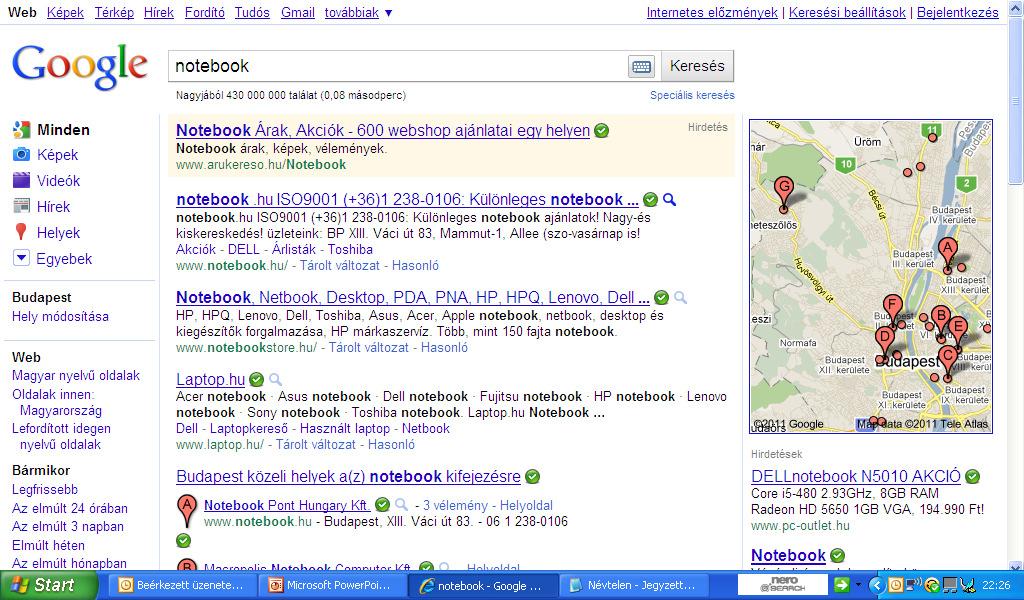Open Laptopkereső sitelink under Laptop.hu
The width and height of the screenshot is (1024, 600).
(249, 428)
